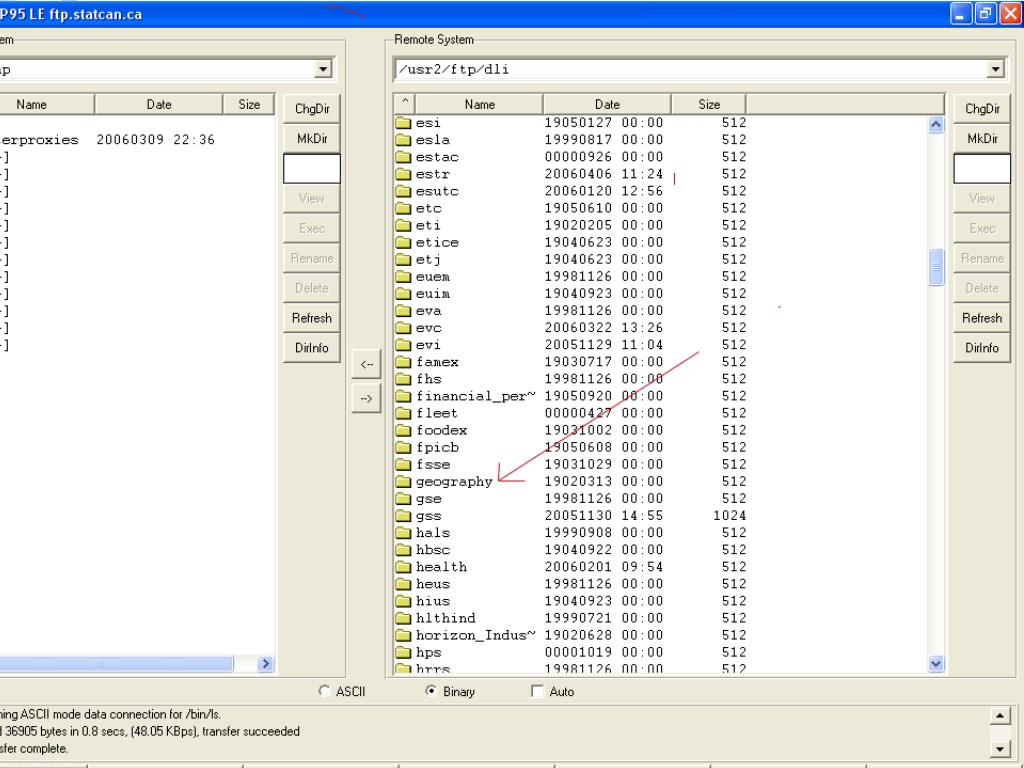Click the fhs folder icon
The image size is (1024, 768).
pos(403,379)
